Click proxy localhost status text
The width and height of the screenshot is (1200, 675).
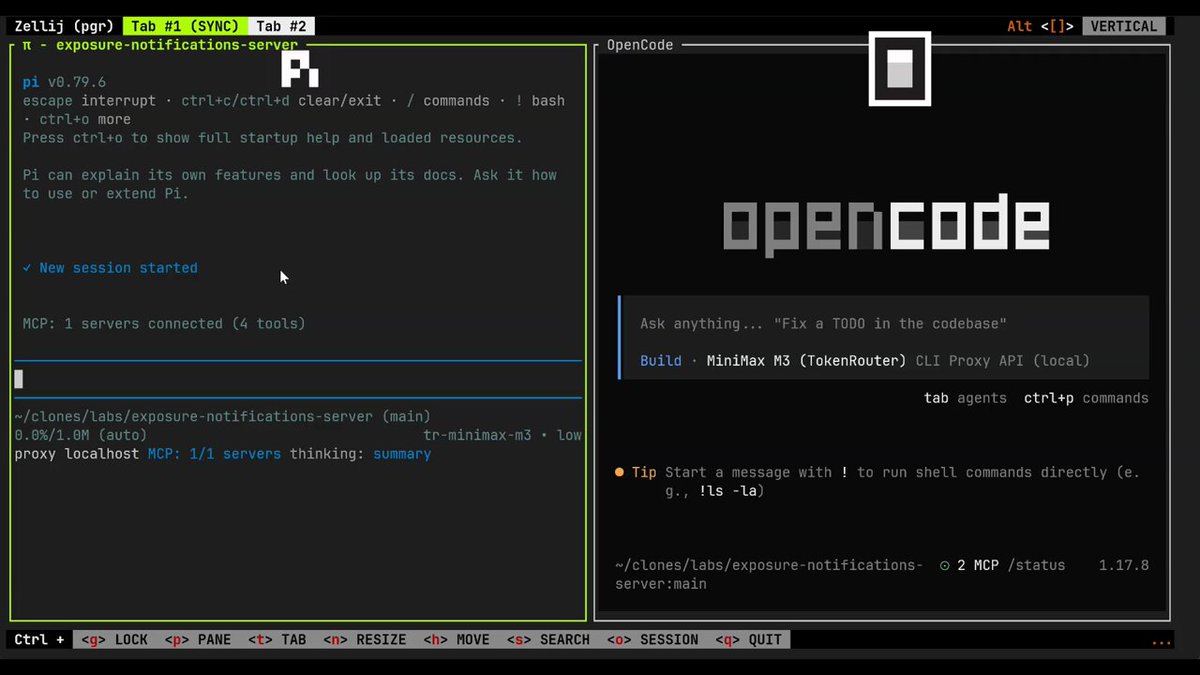pos(77,454)
